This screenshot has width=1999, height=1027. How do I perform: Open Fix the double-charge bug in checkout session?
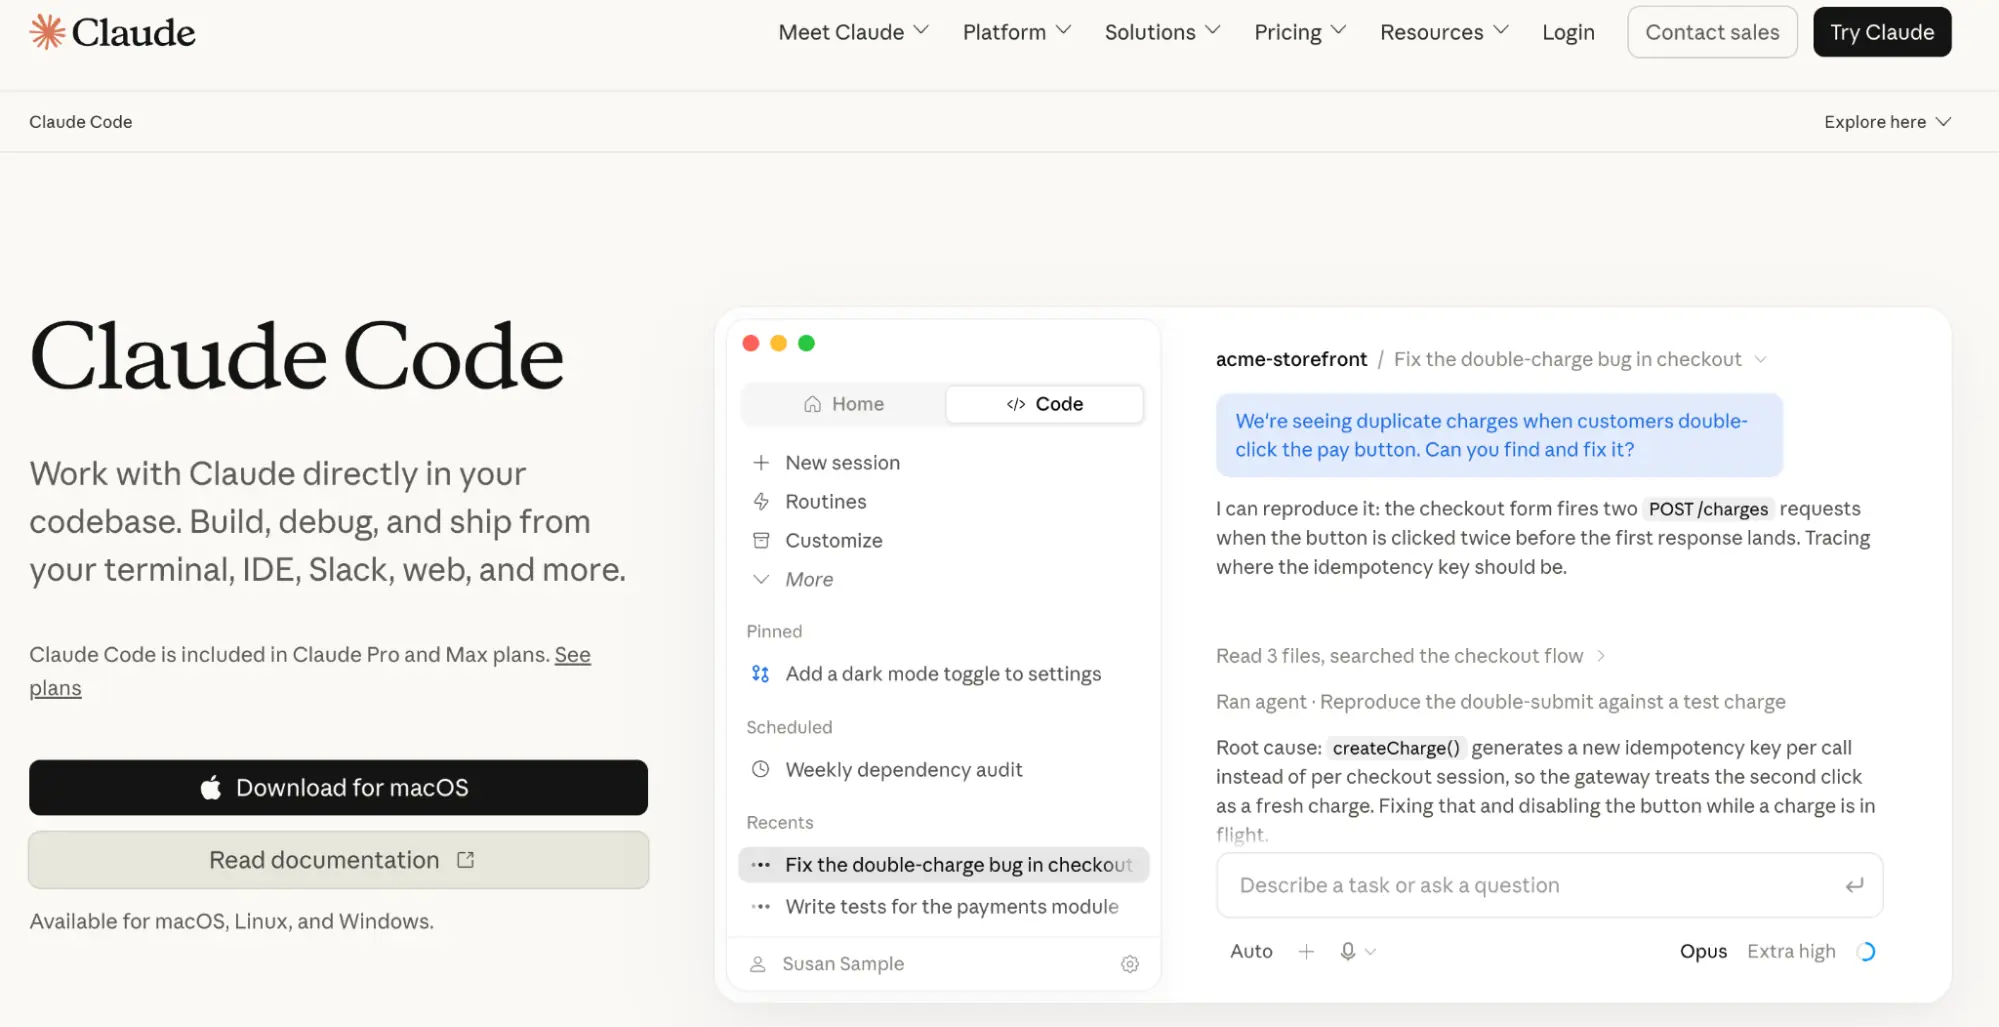coord(944,865)
